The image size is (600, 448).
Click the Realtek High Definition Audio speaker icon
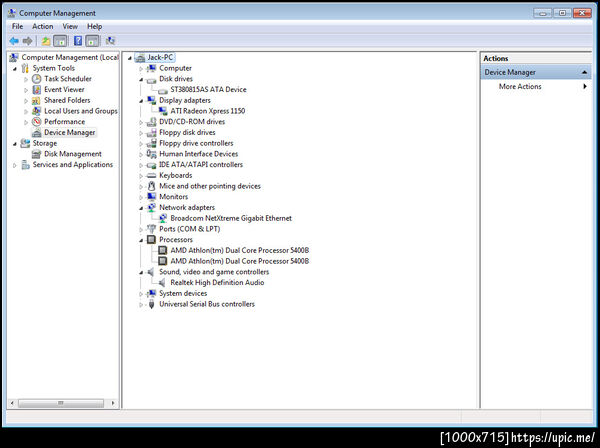[x=163, y=282]
